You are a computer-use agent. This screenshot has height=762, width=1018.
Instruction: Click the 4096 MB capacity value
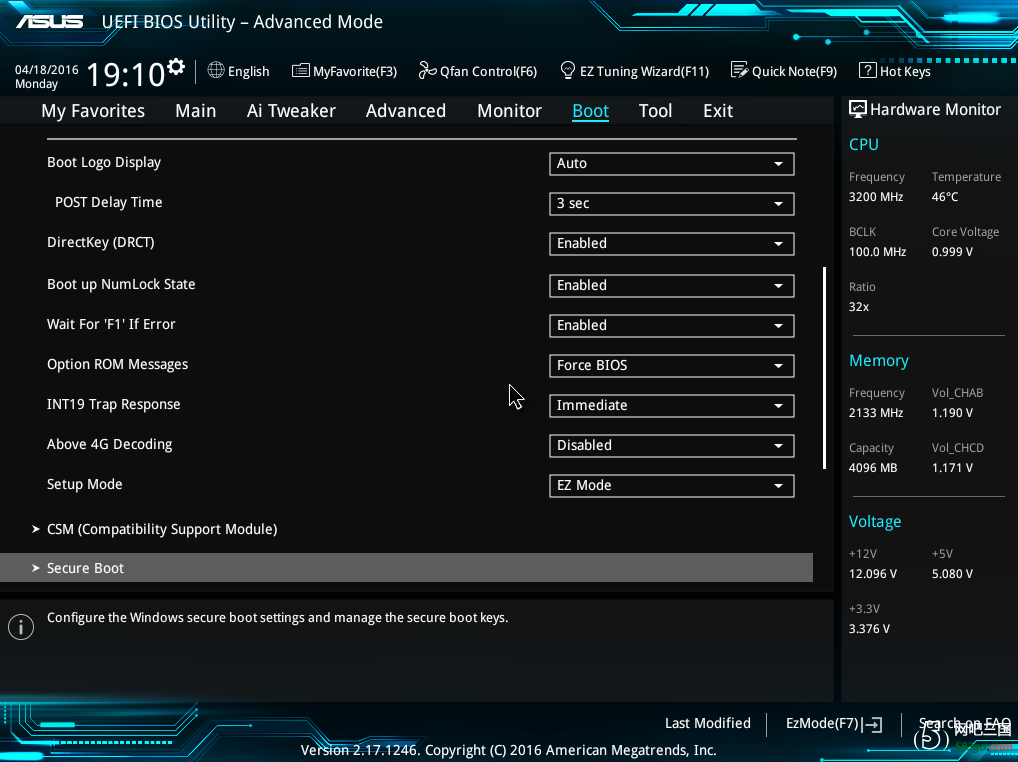click(873, 468)
